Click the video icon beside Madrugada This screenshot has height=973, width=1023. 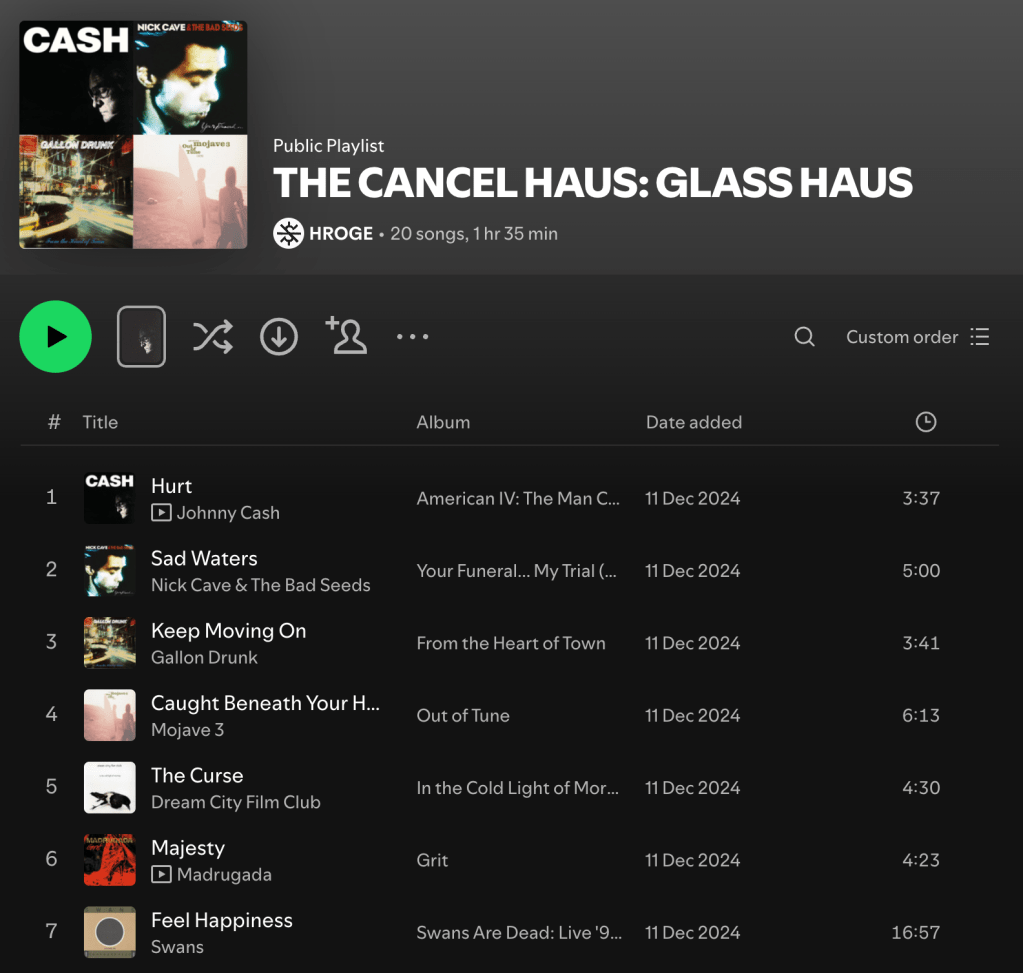click(x=161, y=874)
